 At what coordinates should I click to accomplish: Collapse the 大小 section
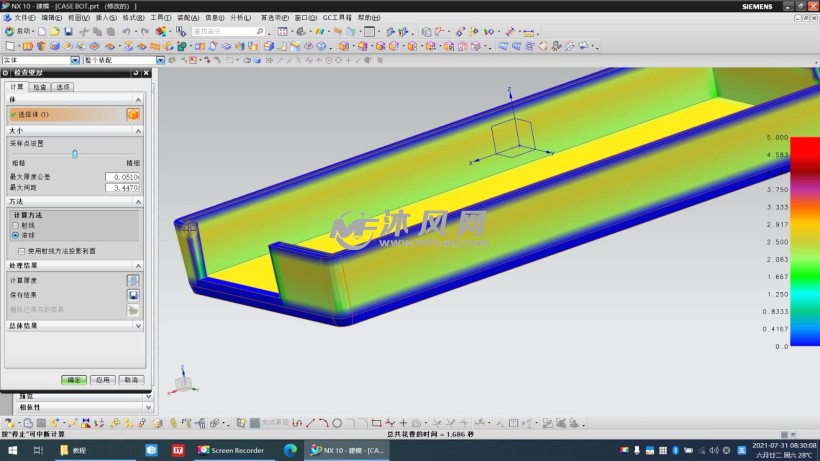138,131
